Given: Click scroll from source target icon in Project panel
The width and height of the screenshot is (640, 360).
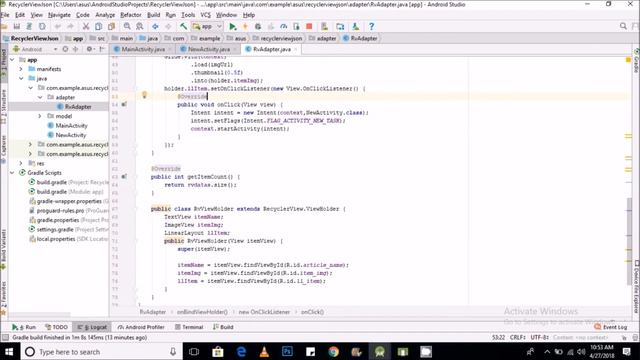Looking at the screenshot, I should coord(65,49).
